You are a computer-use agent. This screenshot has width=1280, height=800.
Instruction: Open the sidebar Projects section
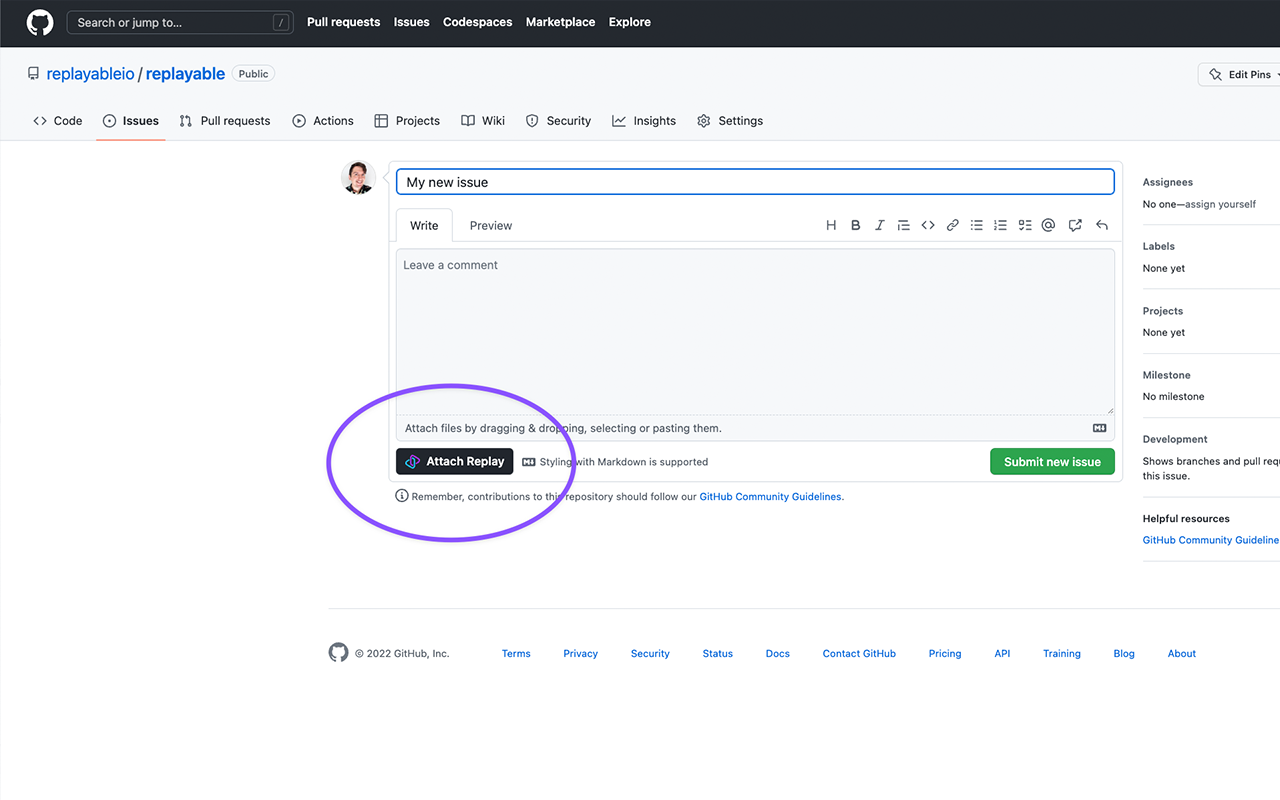1163,311
